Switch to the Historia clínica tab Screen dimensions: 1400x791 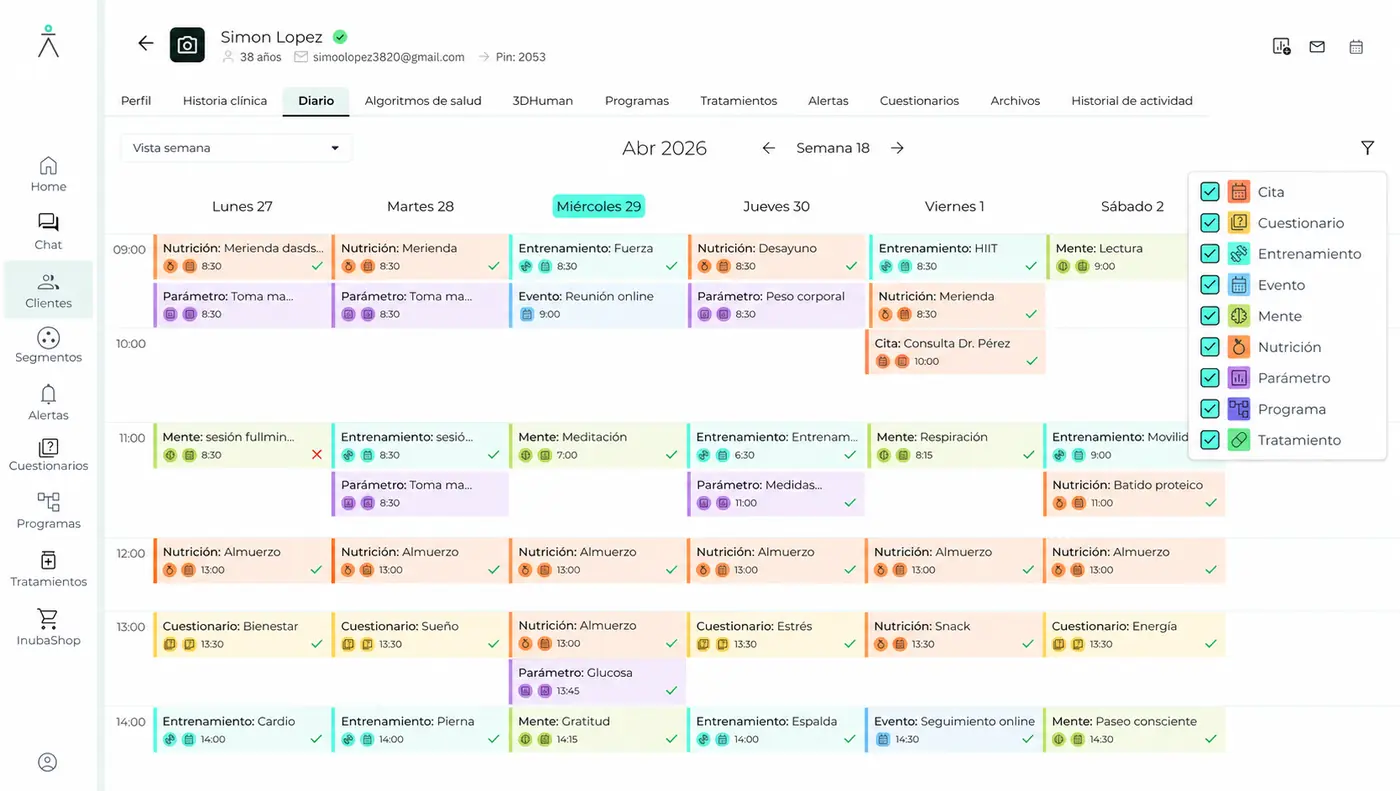point(225,101)
